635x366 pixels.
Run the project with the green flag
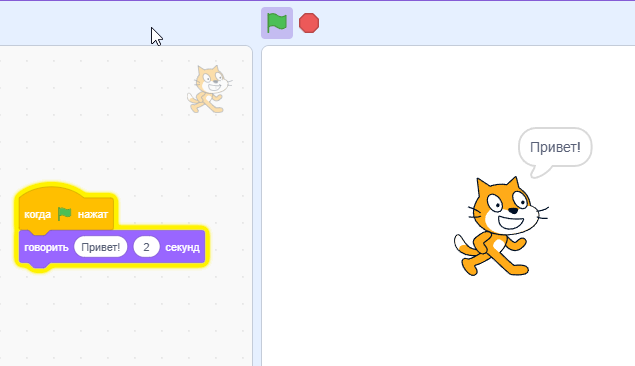277,23
